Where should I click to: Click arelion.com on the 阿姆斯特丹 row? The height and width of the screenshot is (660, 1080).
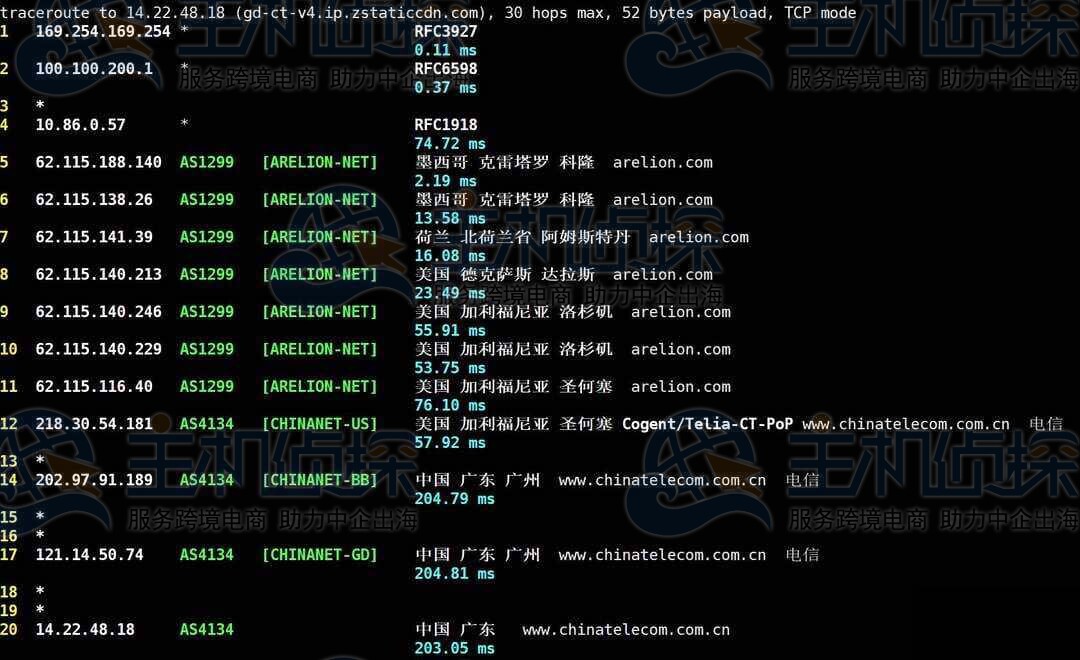click(698, 237)
